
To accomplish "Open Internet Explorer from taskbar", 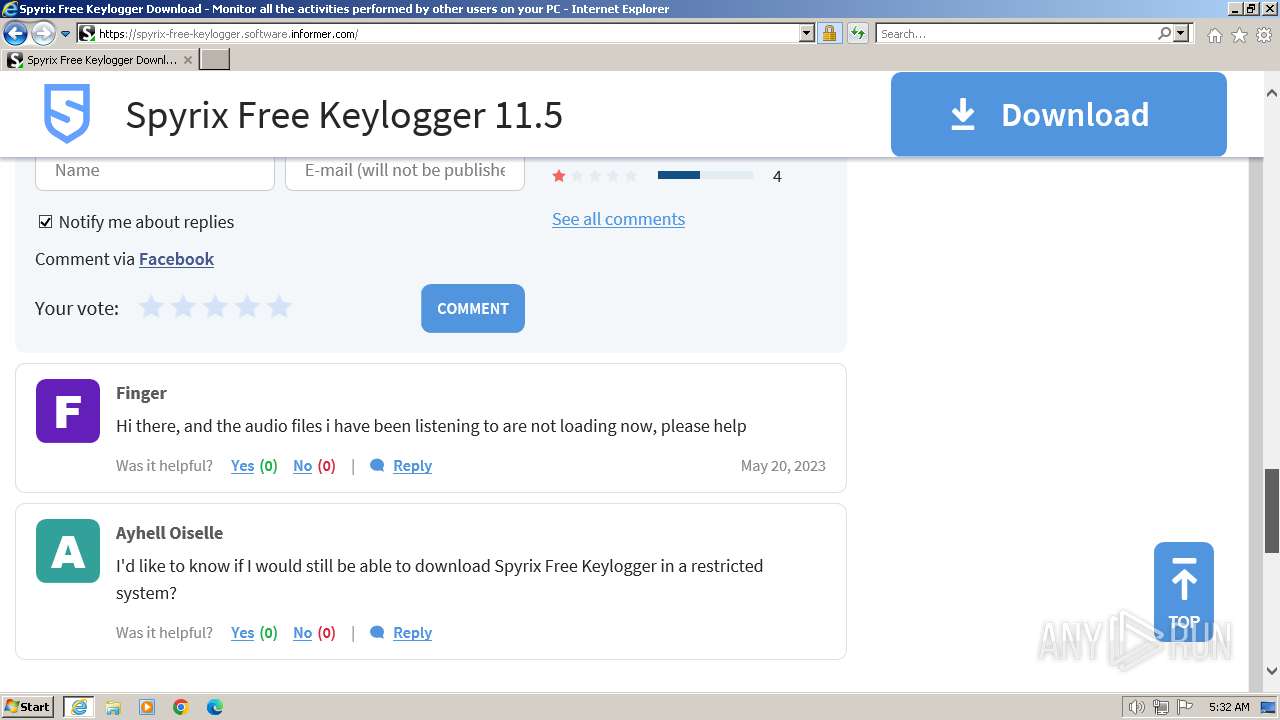I will 79,707.
